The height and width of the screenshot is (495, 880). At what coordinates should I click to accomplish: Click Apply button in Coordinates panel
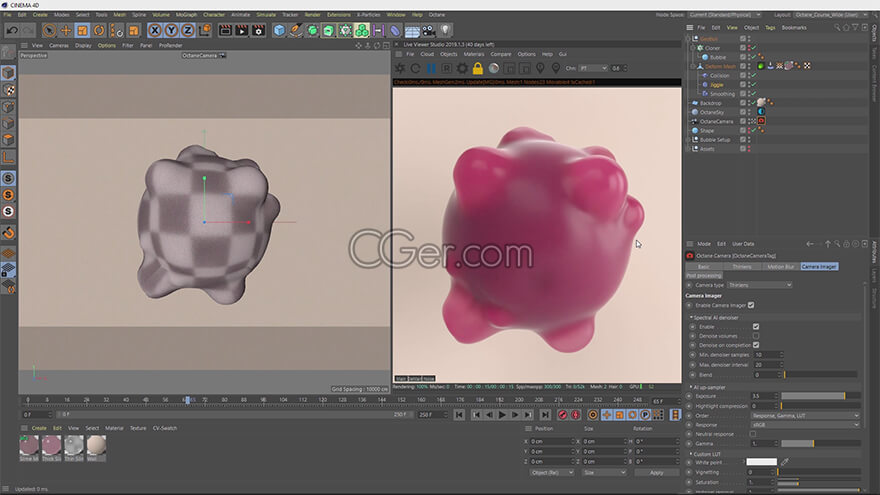tap(656, 473)
